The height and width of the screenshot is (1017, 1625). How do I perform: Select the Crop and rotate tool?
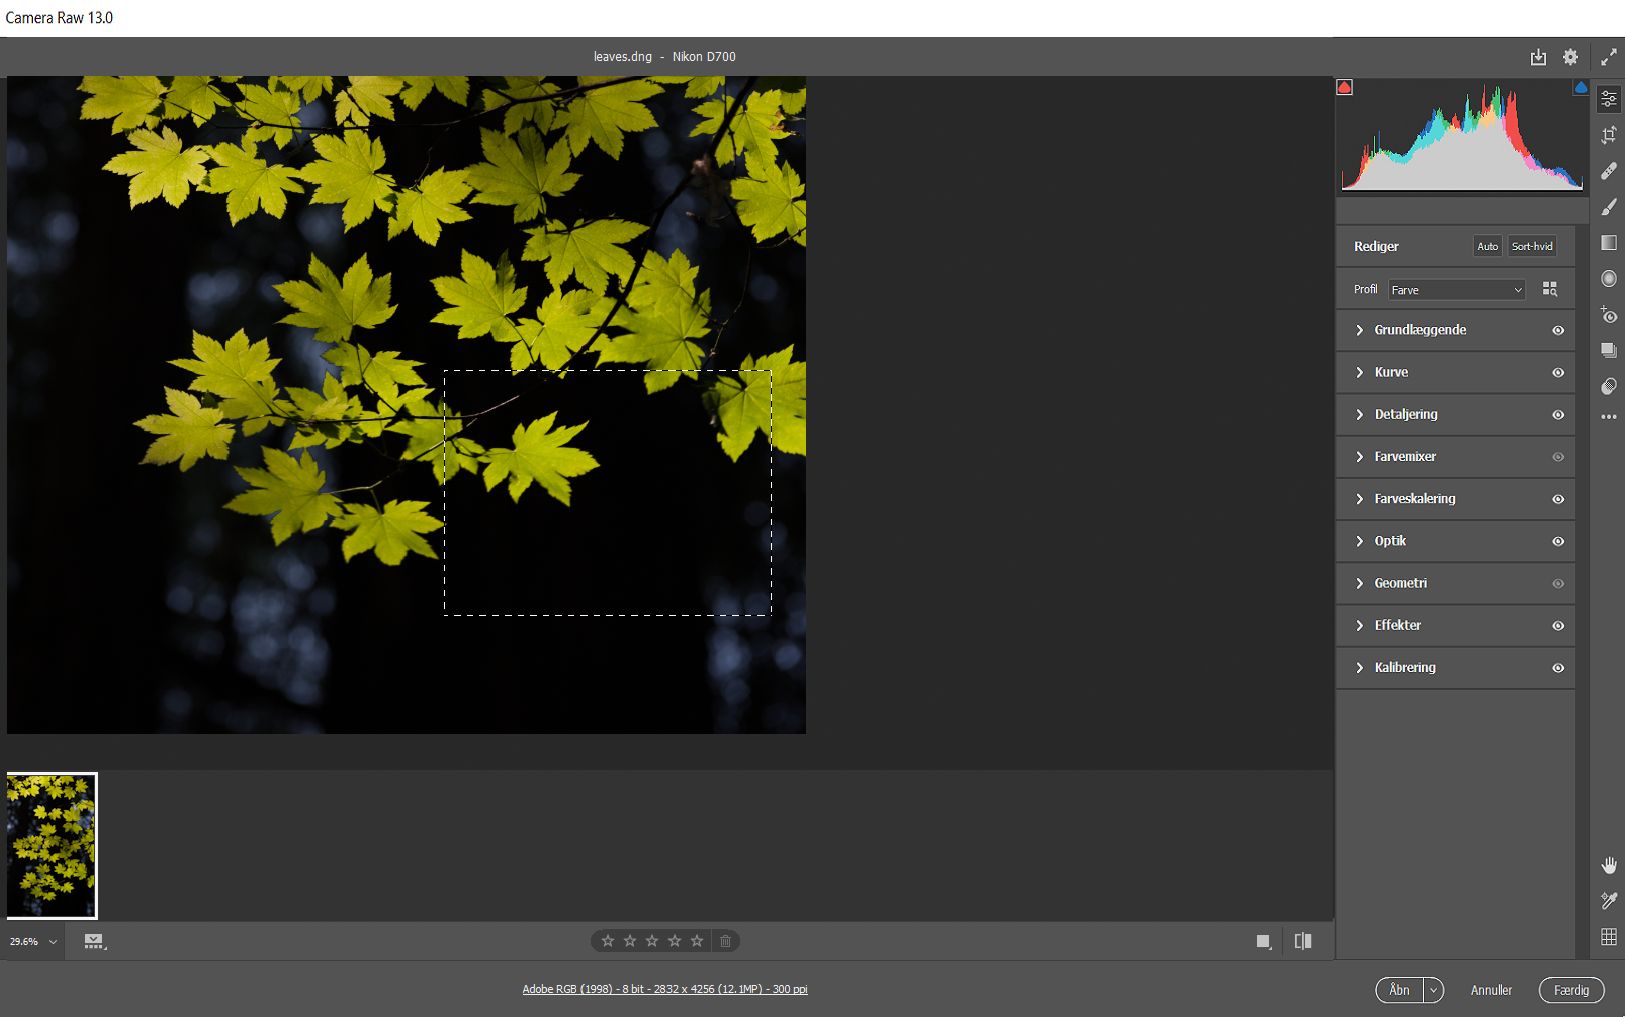[1608, 135]
